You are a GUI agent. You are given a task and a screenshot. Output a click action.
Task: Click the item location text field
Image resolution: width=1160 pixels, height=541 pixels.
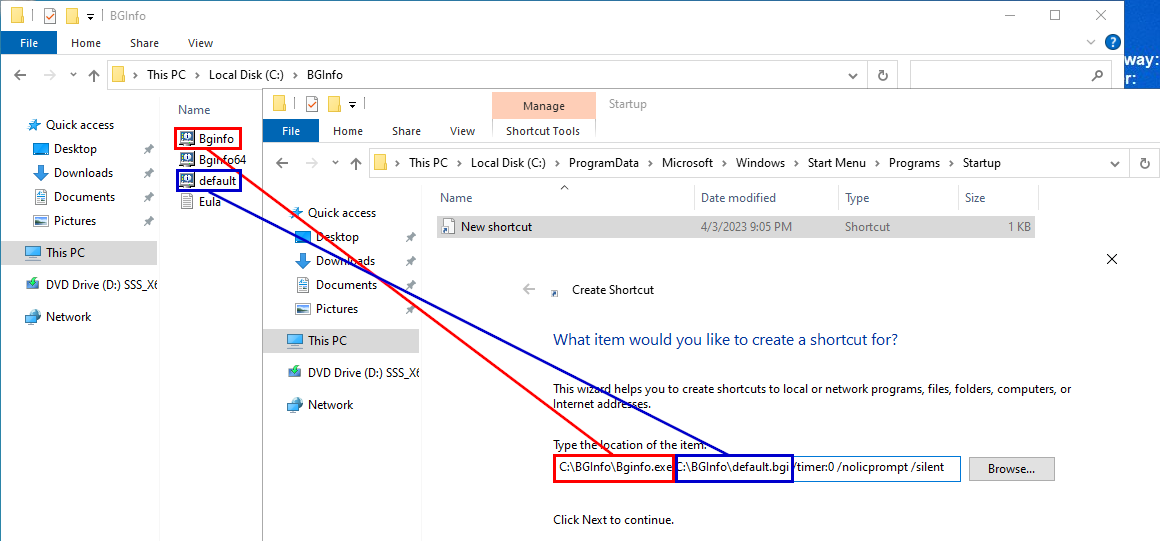pyautogui.click(x=875, y=468)
